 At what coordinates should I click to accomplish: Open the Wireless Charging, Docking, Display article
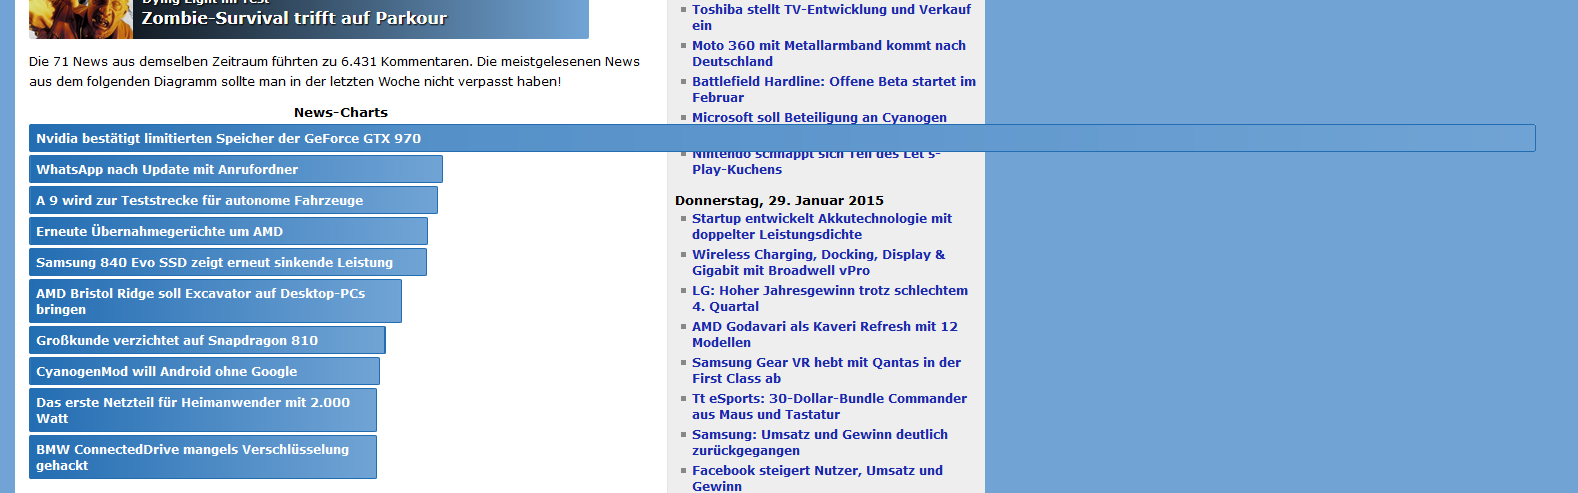pos(818,262)
